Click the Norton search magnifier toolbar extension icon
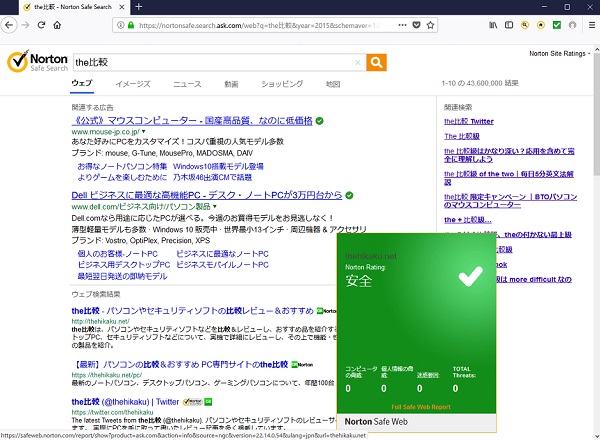The height and width of the screenshot is (440, 600). click(x=525, y=25)
